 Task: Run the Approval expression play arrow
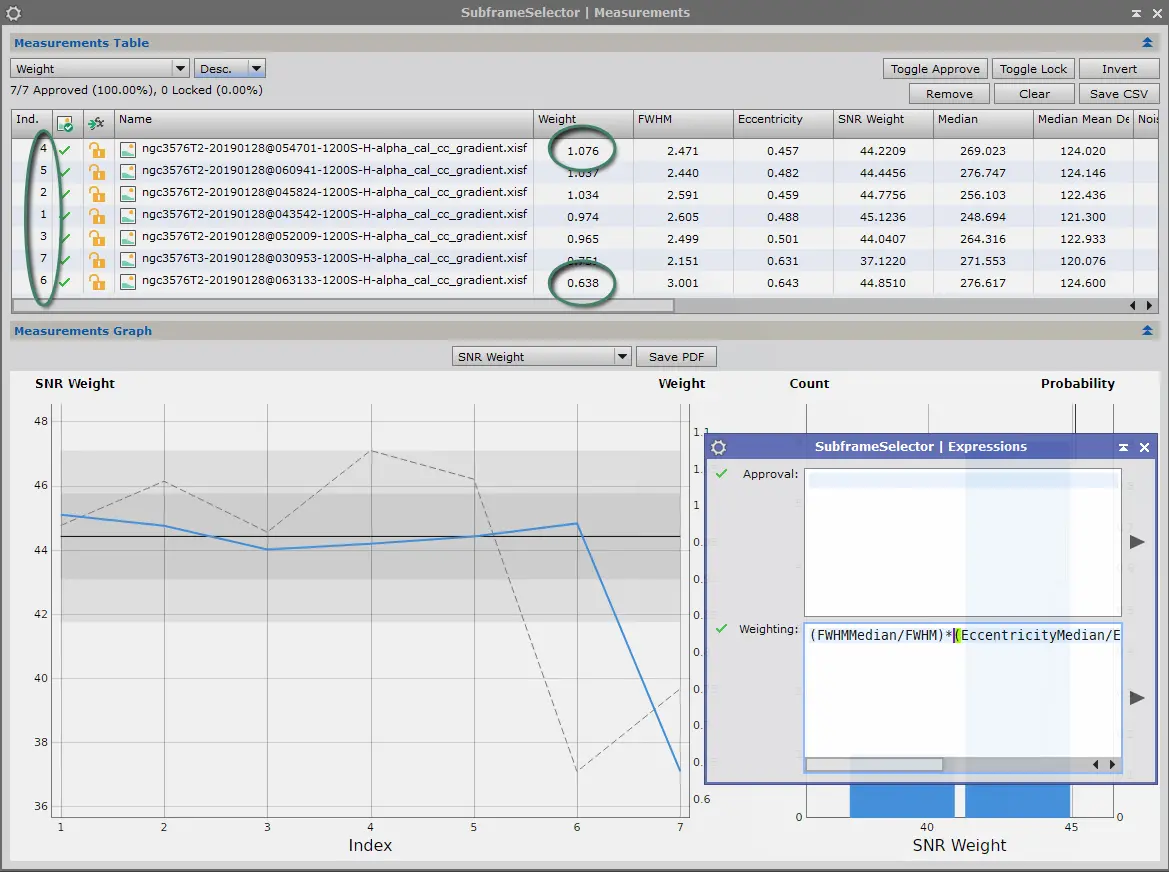(x=1137, y=542)
